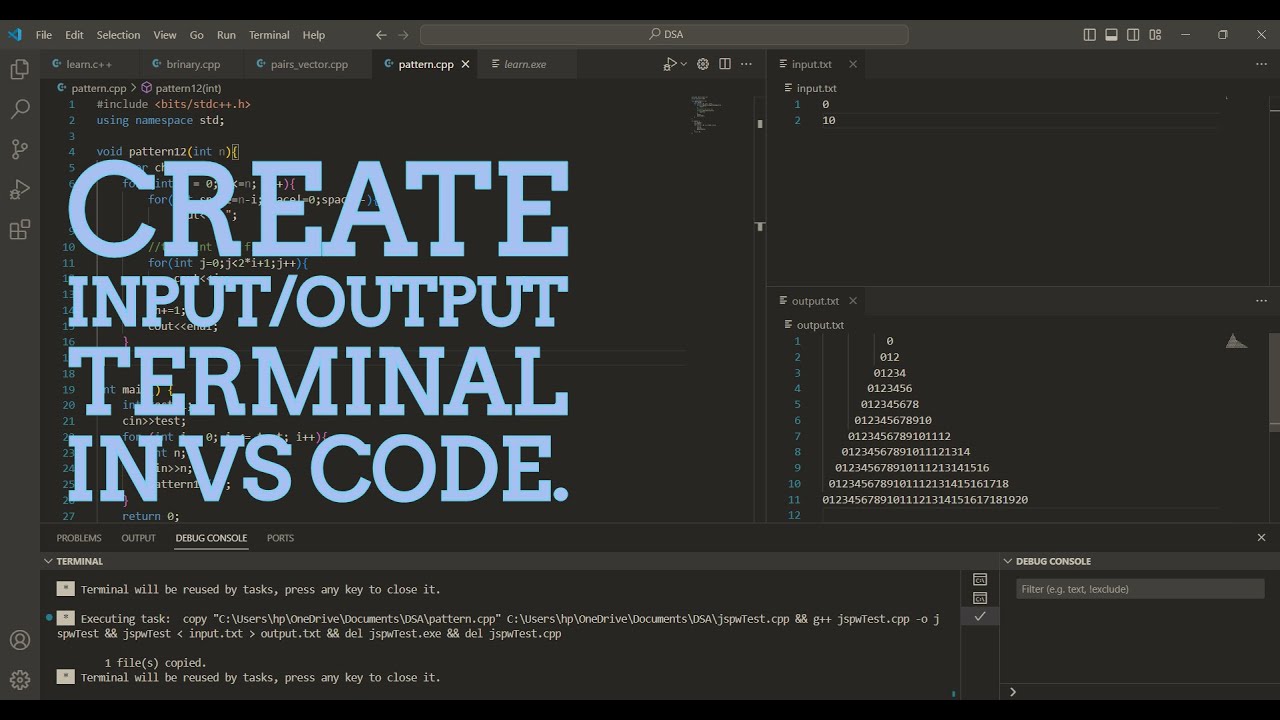The height and width of the screenshot is (720, 1280).
Task: Switch to pairs_vector.cpp tab
Action: click(x=308, y=64)
